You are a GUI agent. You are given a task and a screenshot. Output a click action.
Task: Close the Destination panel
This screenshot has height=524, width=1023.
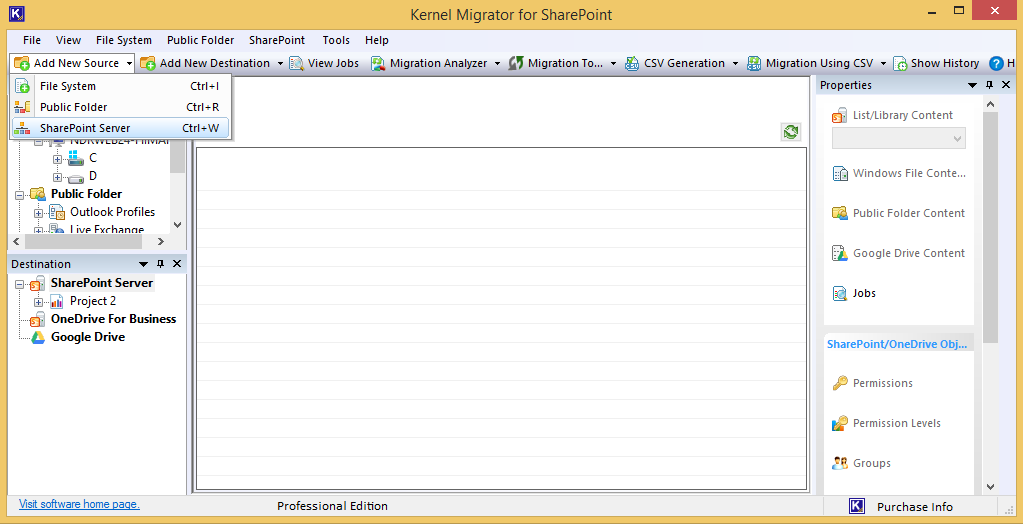[177, 264]
